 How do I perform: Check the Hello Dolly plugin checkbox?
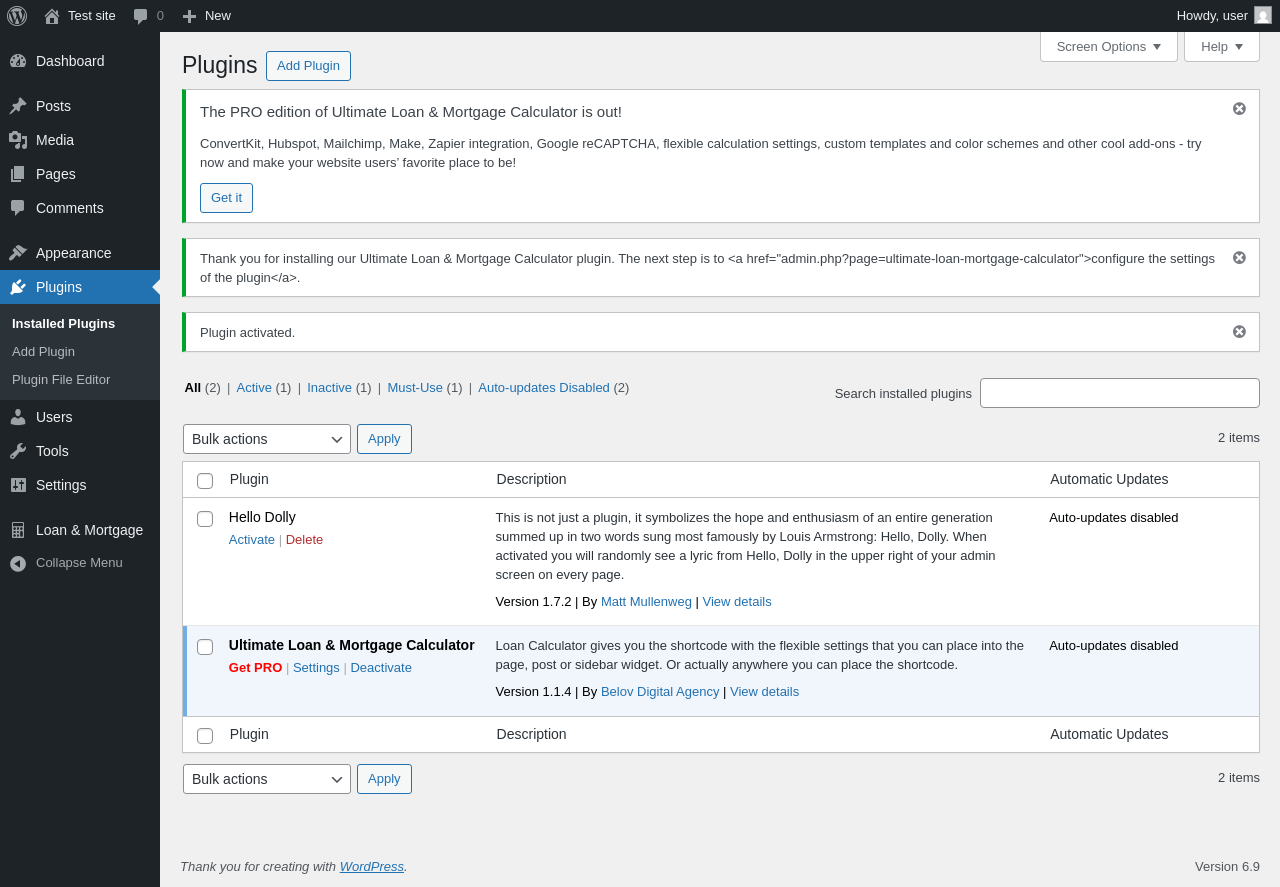[x=205, y=519]
